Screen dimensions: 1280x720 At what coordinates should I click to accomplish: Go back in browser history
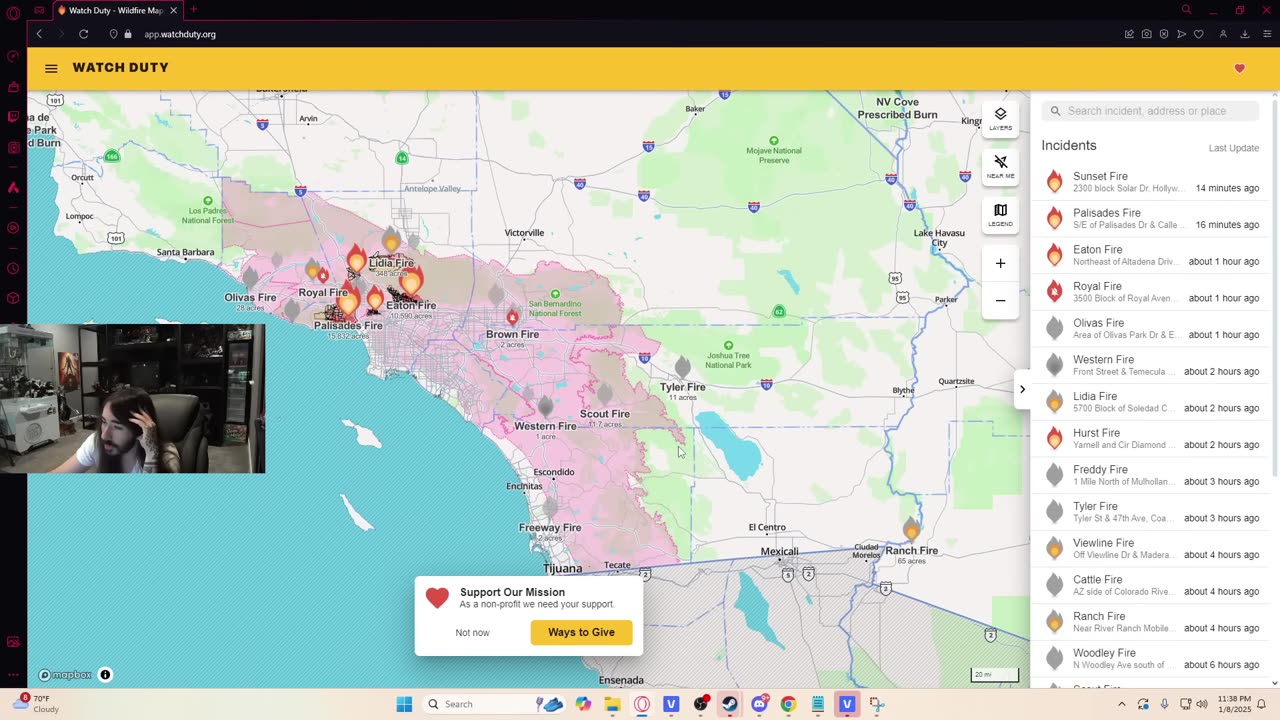tap(39, 34)
